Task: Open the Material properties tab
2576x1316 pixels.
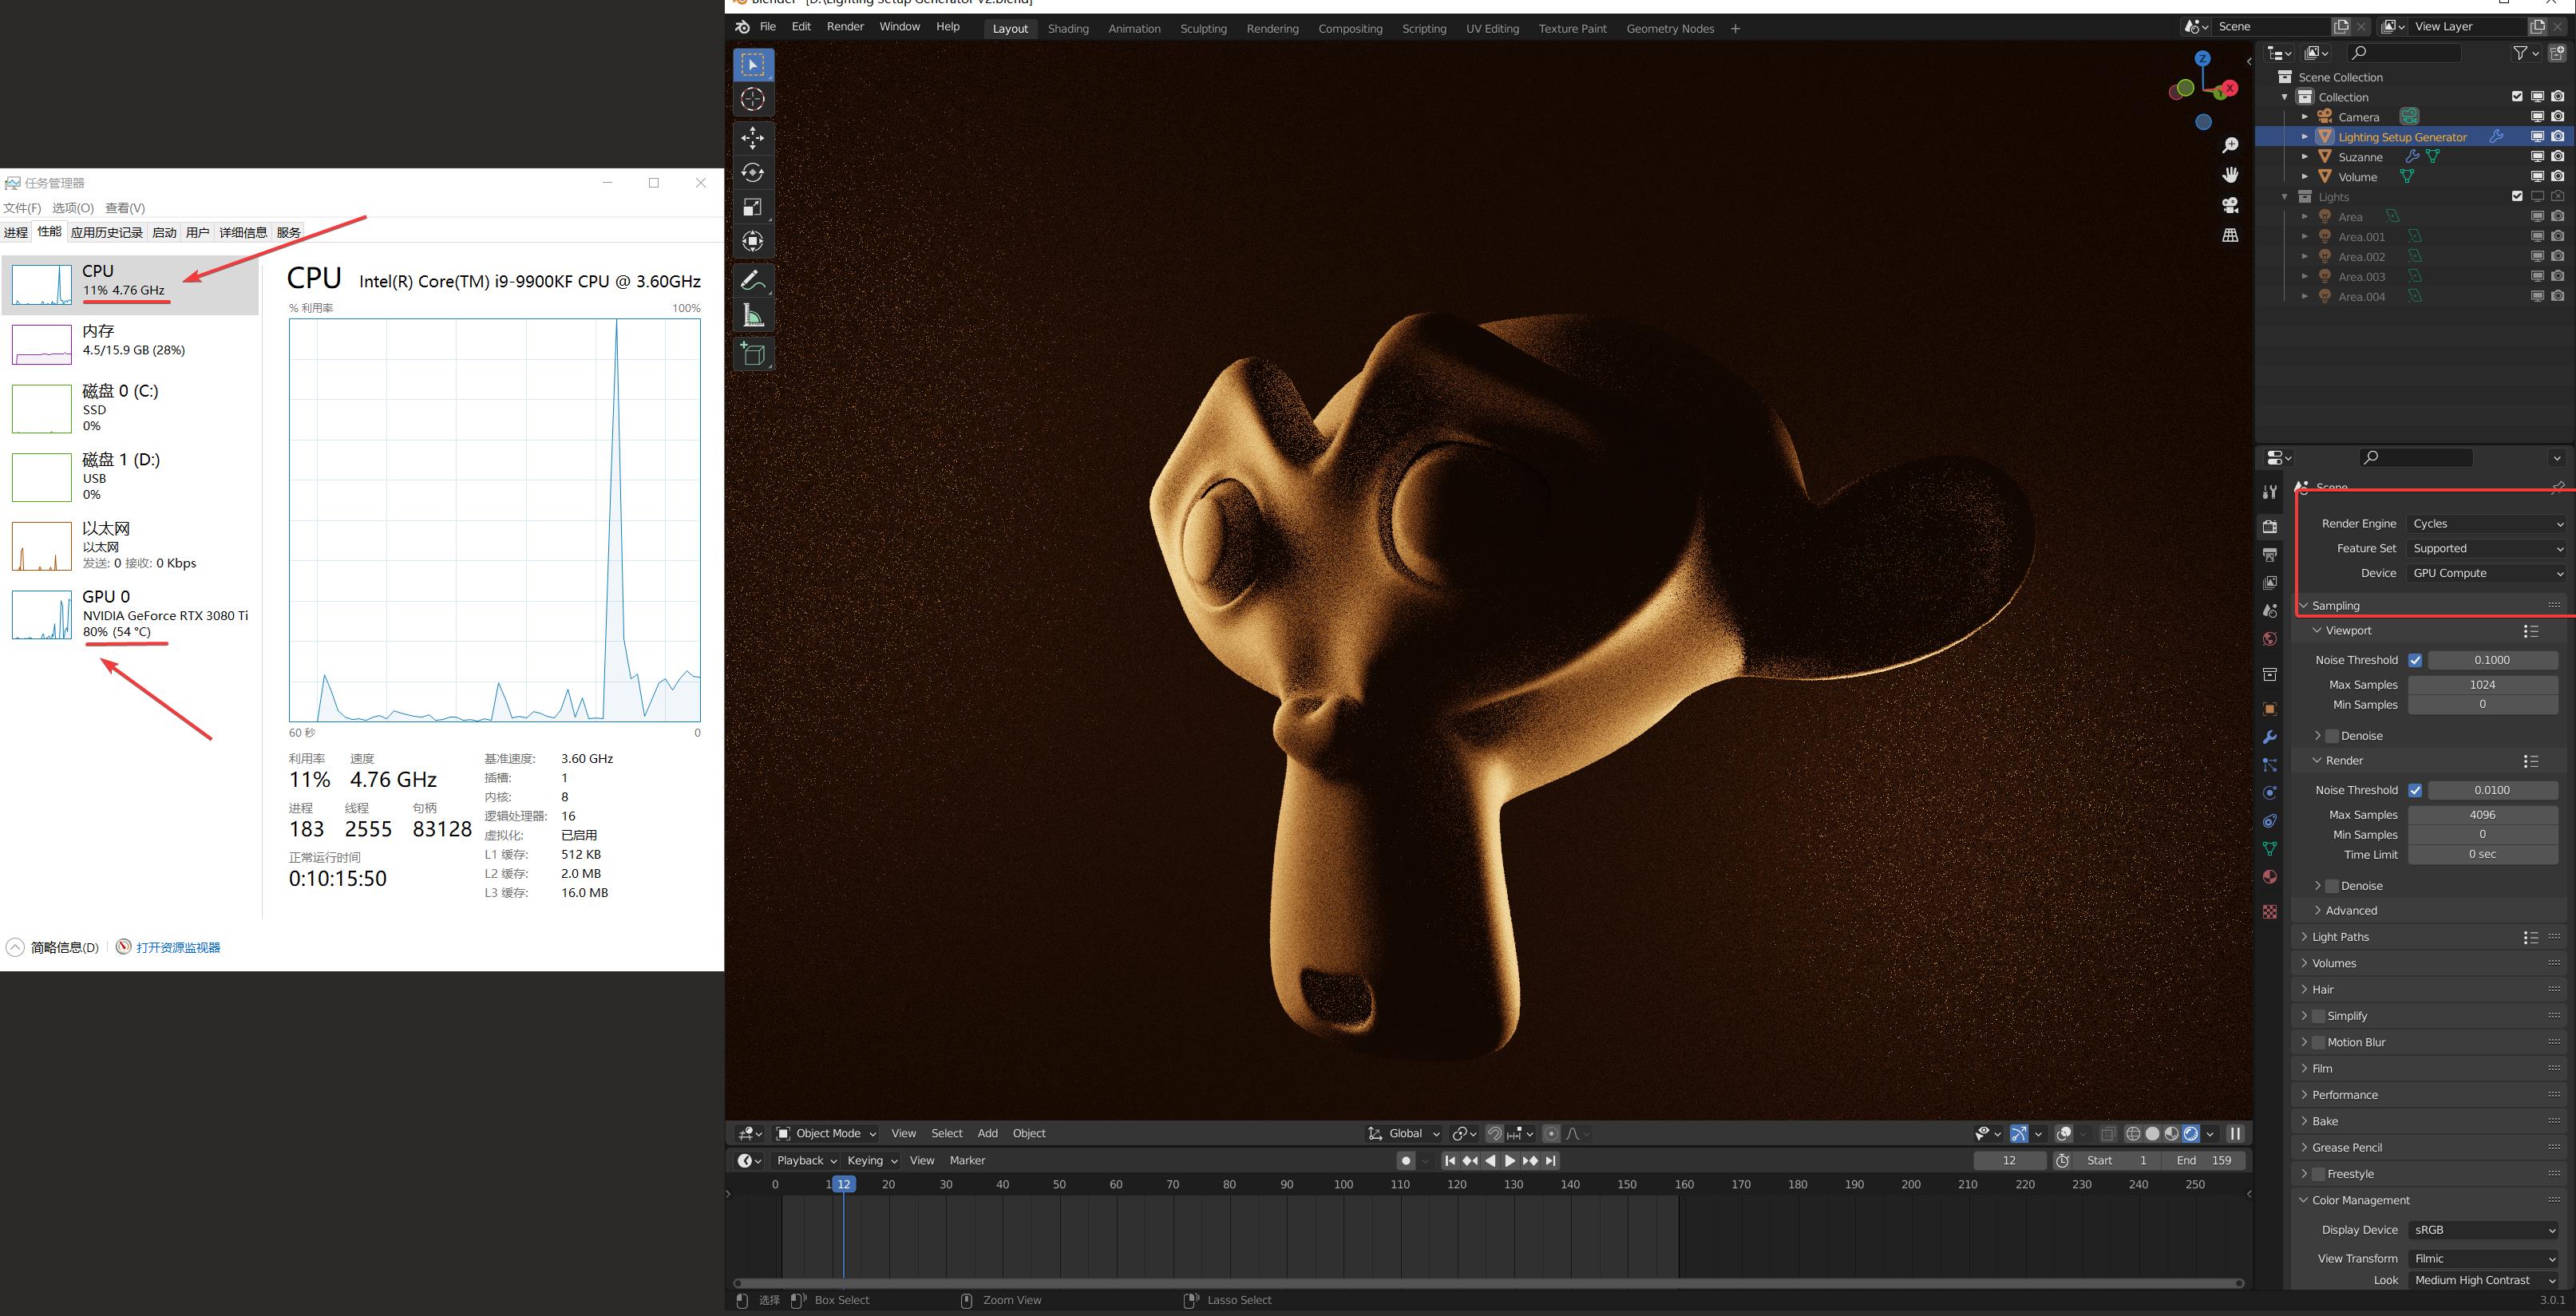Action: pyautogui.click(x=2269, y=877)
